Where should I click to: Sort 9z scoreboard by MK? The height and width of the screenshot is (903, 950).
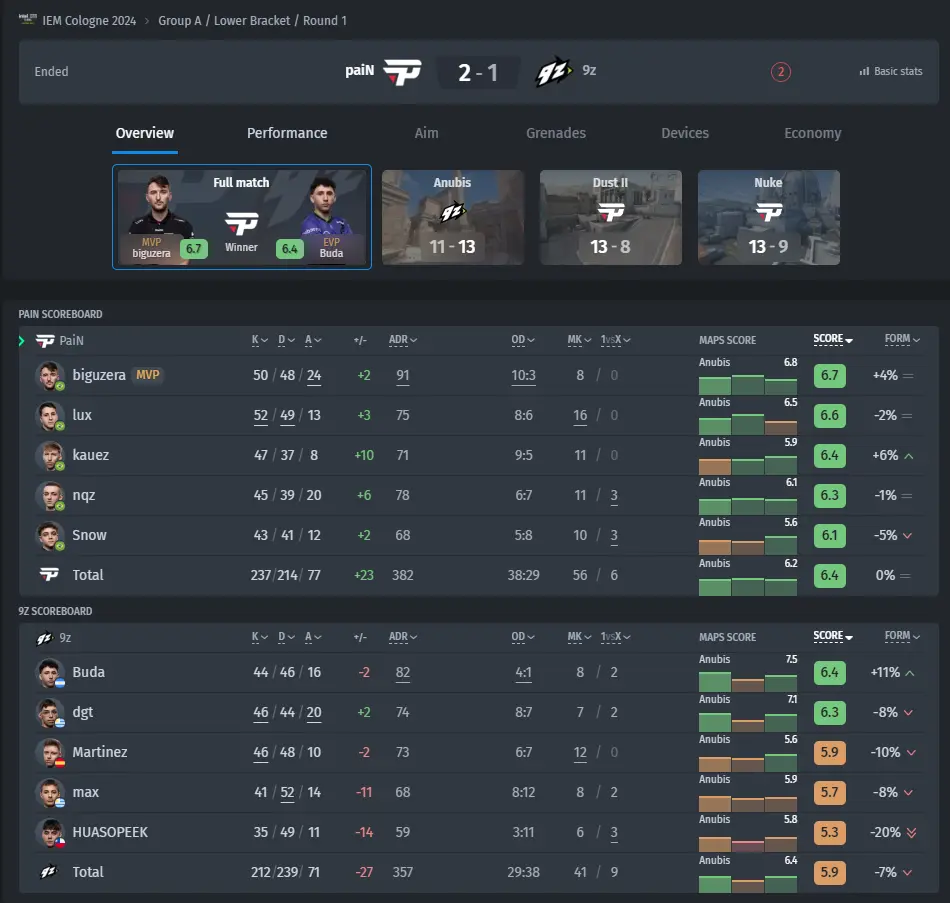pos(579,637)
